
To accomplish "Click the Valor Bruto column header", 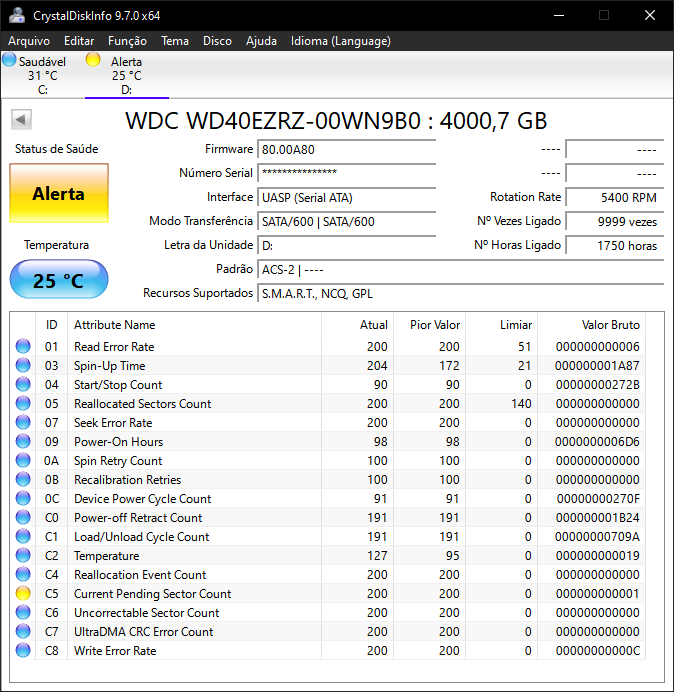I will click(591, 325).
